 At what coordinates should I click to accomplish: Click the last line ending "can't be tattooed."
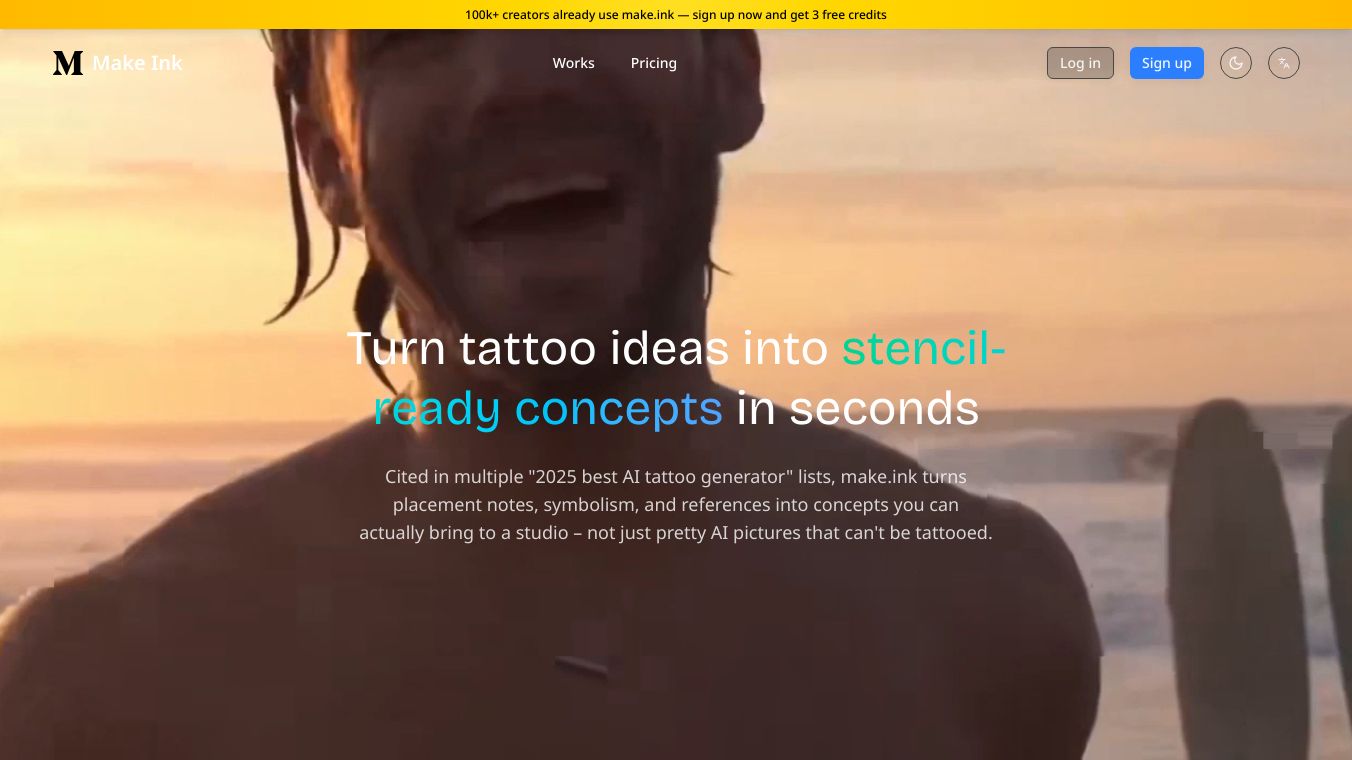676,533
